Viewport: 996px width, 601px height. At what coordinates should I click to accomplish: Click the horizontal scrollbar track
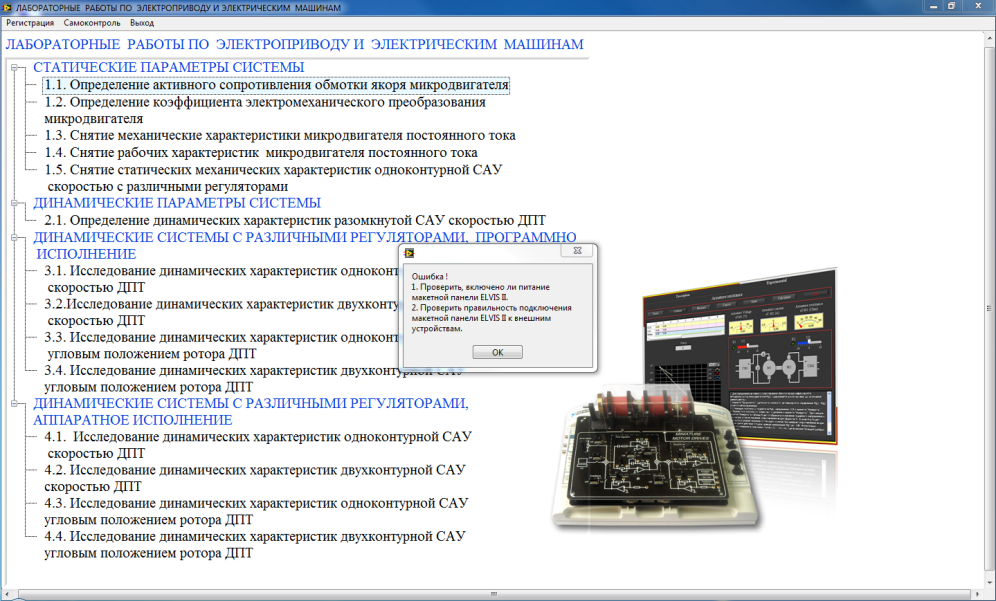pos(493,595)
